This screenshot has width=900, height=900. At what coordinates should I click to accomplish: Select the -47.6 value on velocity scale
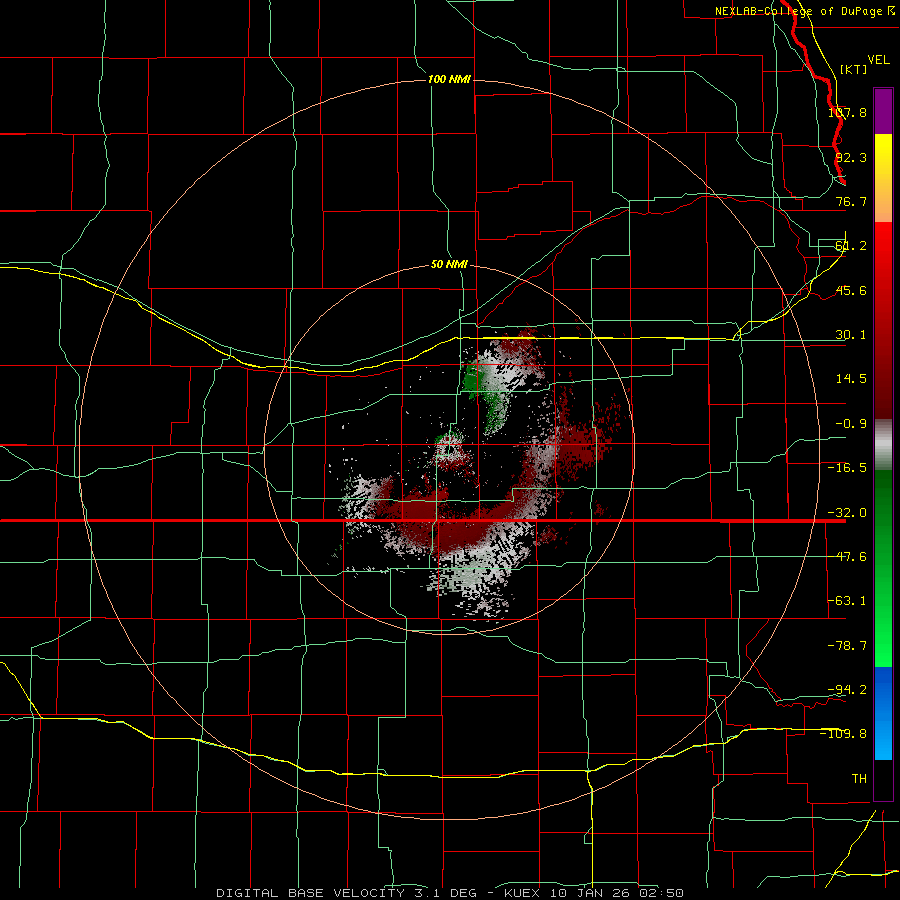point(847,557)
